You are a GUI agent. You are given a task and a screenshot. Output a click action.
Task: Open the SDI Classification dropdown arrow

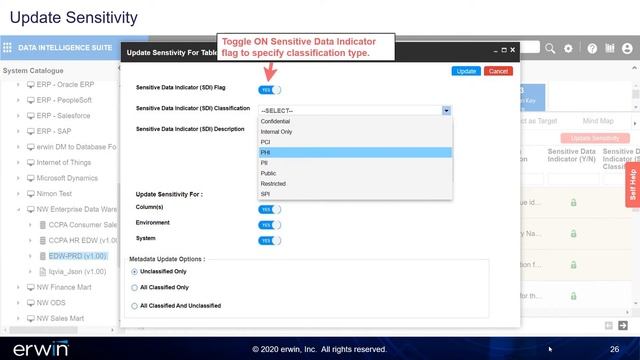pos(446,111)
